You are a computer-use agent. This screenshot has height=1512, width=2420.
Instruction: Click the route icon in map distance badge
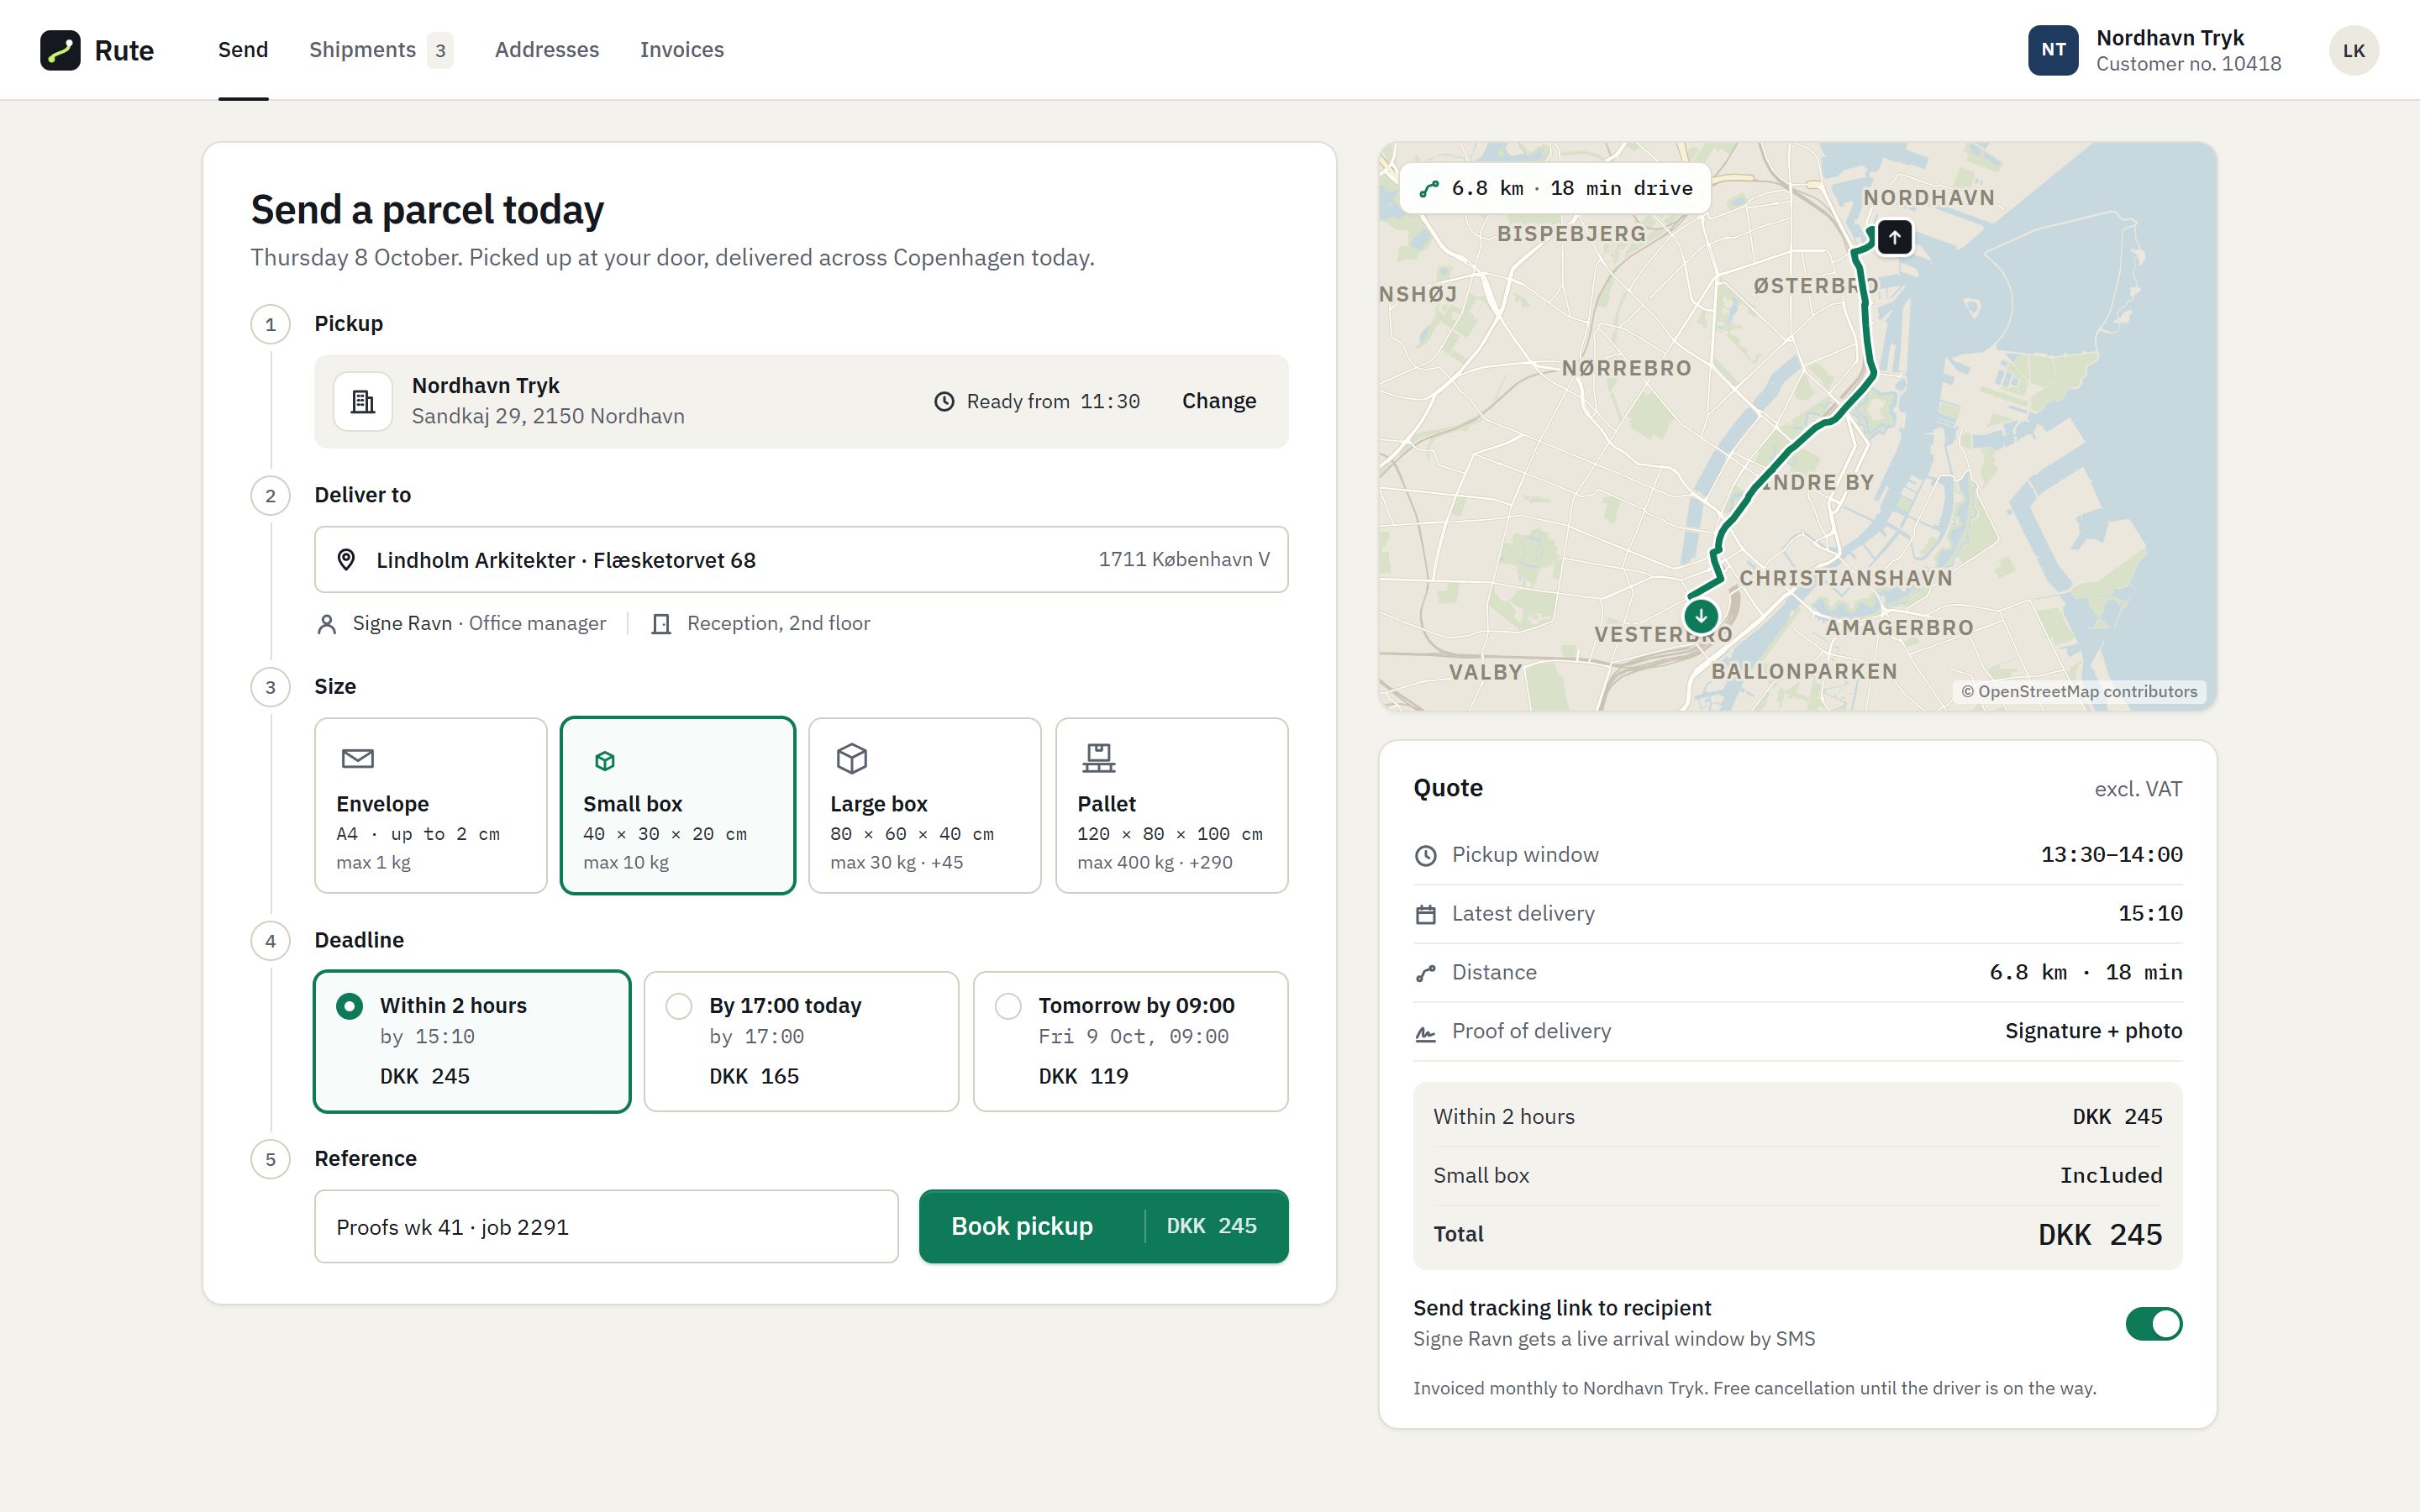(x=1429, y=188)
